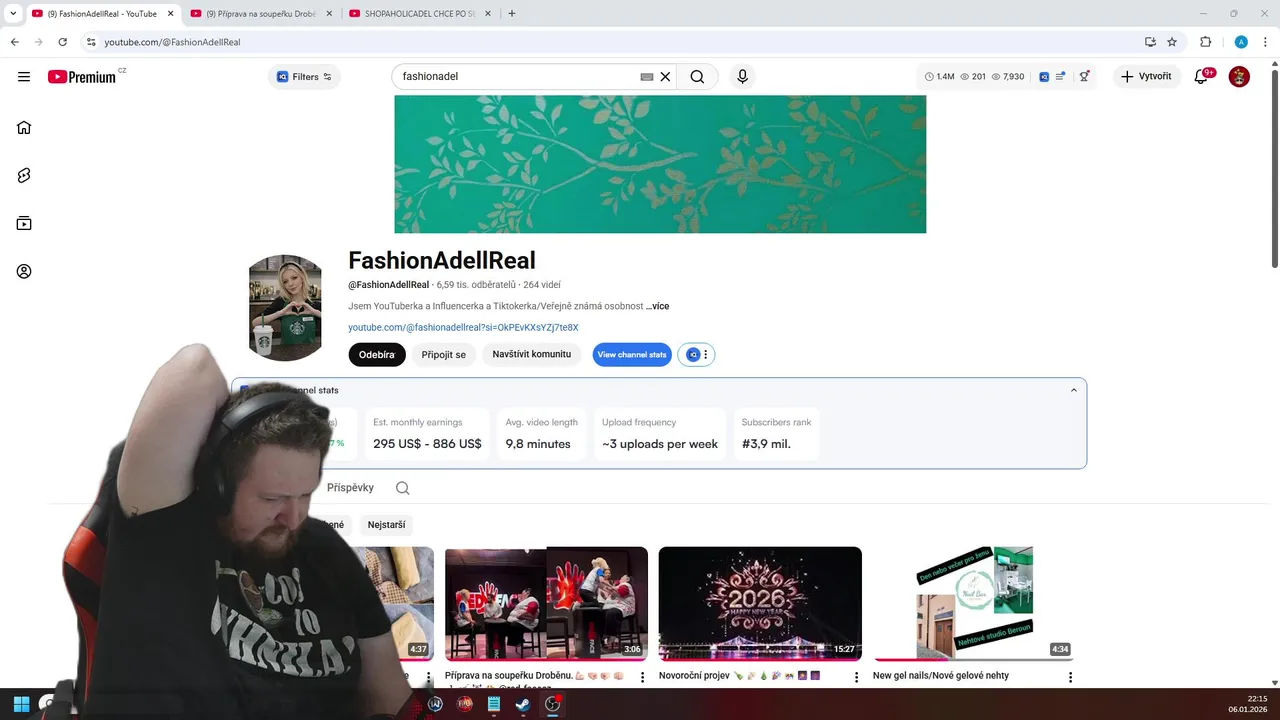Run search with magnifier button
The height and width of the screenshot is (720, 1280).
click(x=697, y=76)
